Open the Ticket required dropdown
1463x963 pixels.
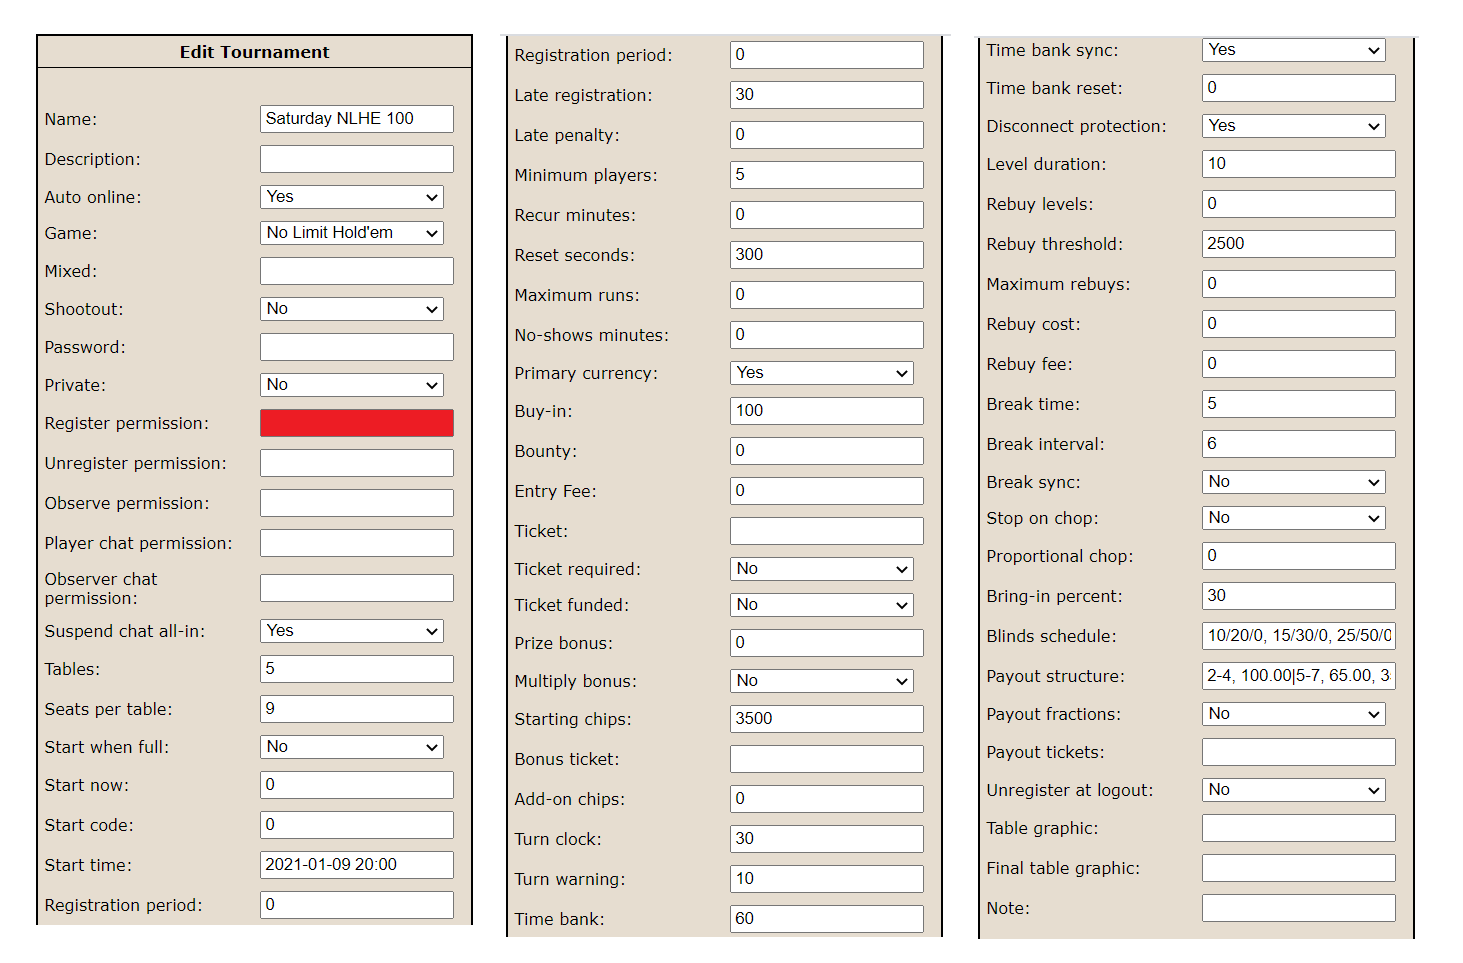point(820,568)
